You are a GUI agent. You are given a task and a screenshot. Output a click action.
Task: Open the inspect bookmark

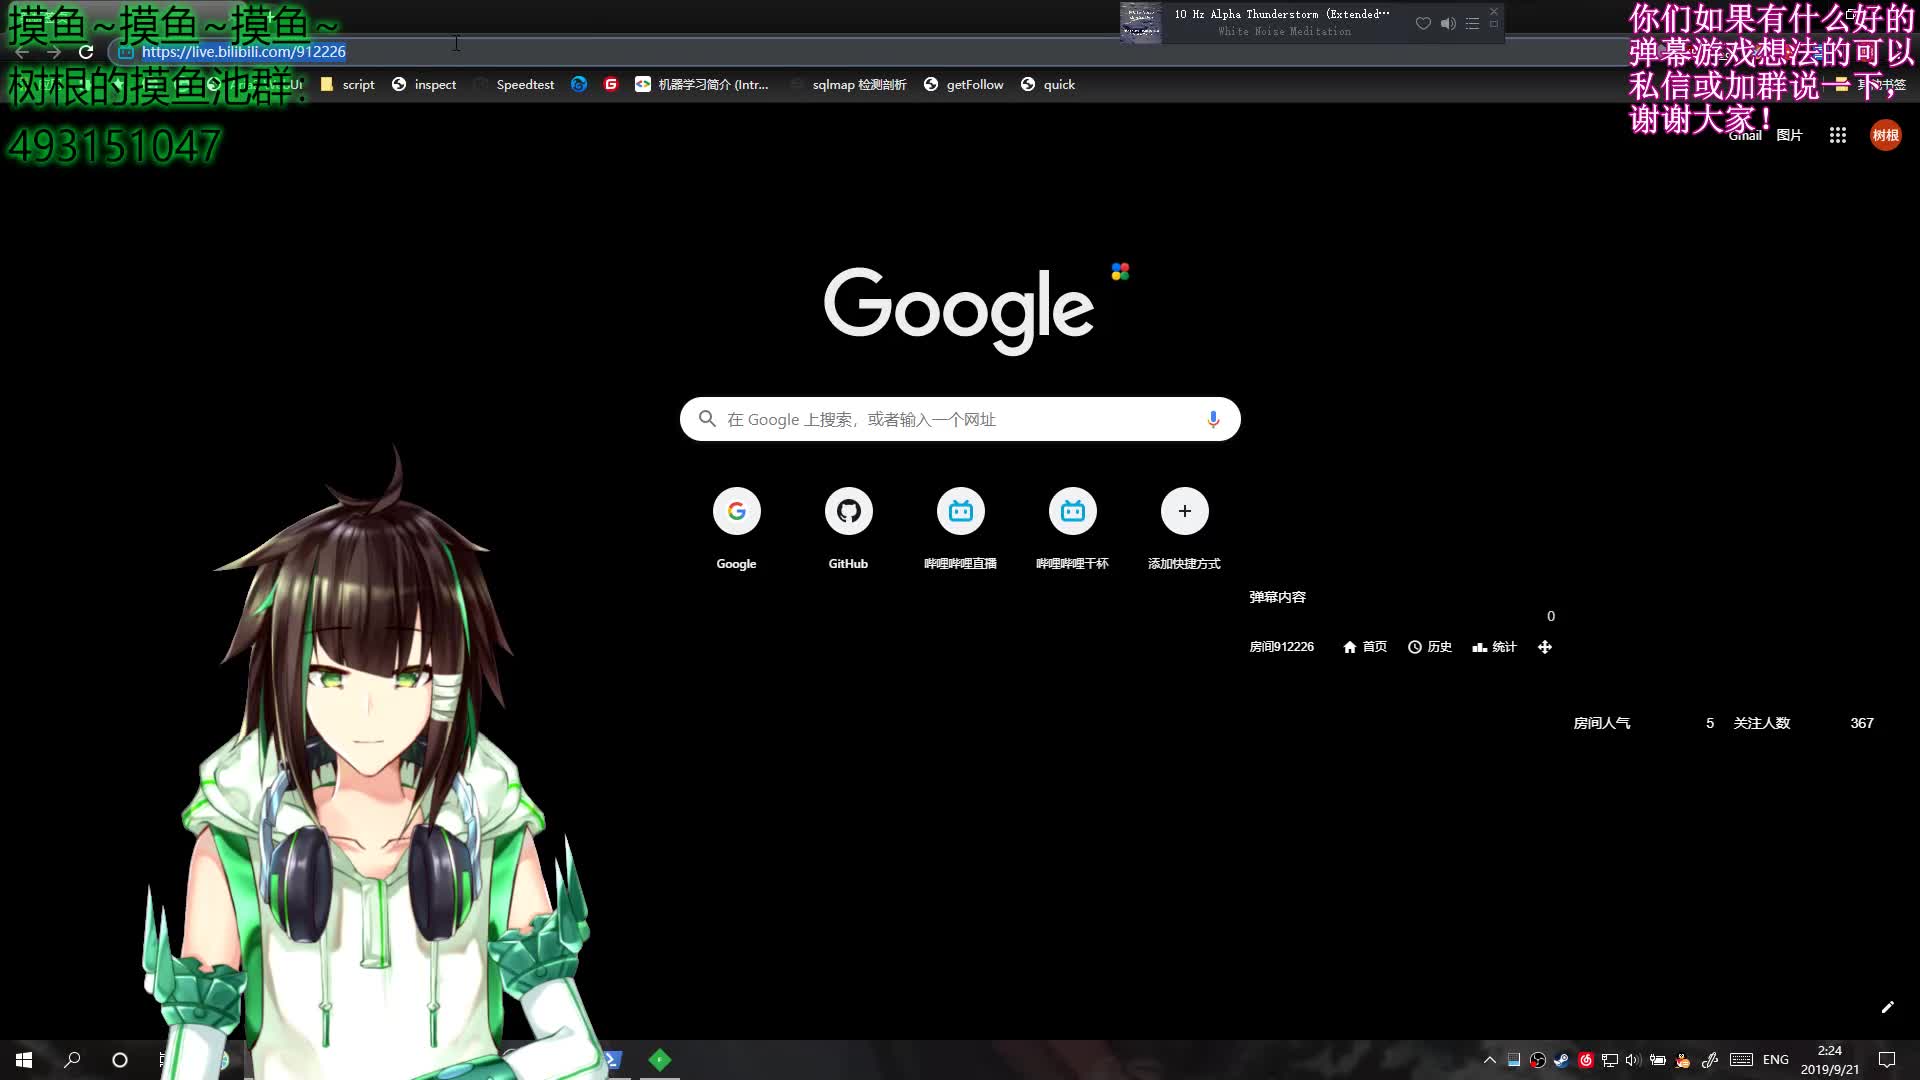pos(424,85)
